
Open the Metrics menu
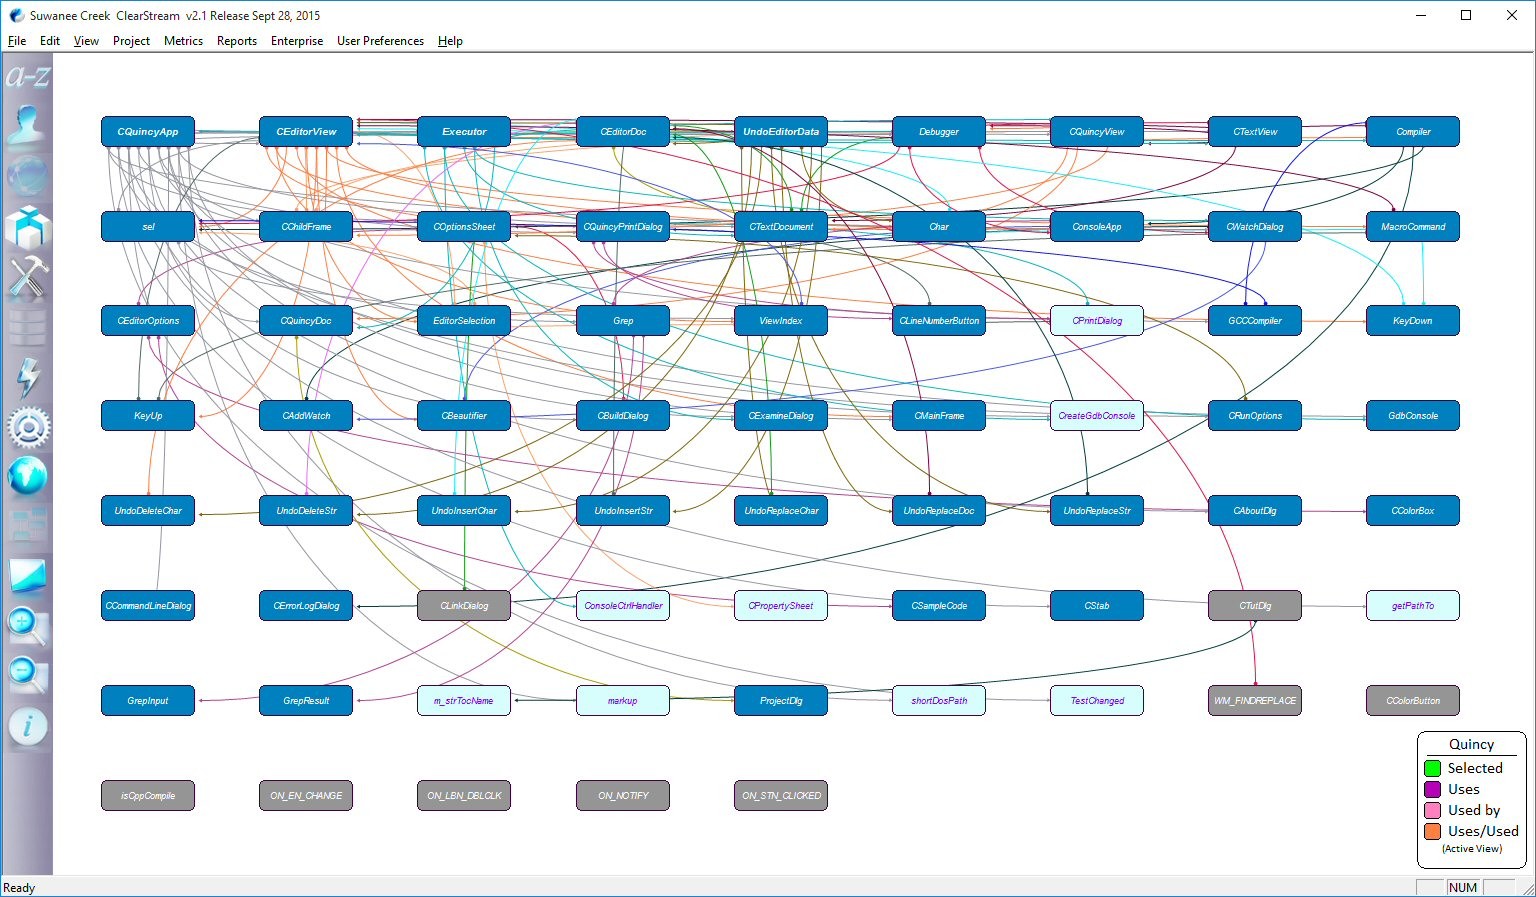(x=183, y=41)
